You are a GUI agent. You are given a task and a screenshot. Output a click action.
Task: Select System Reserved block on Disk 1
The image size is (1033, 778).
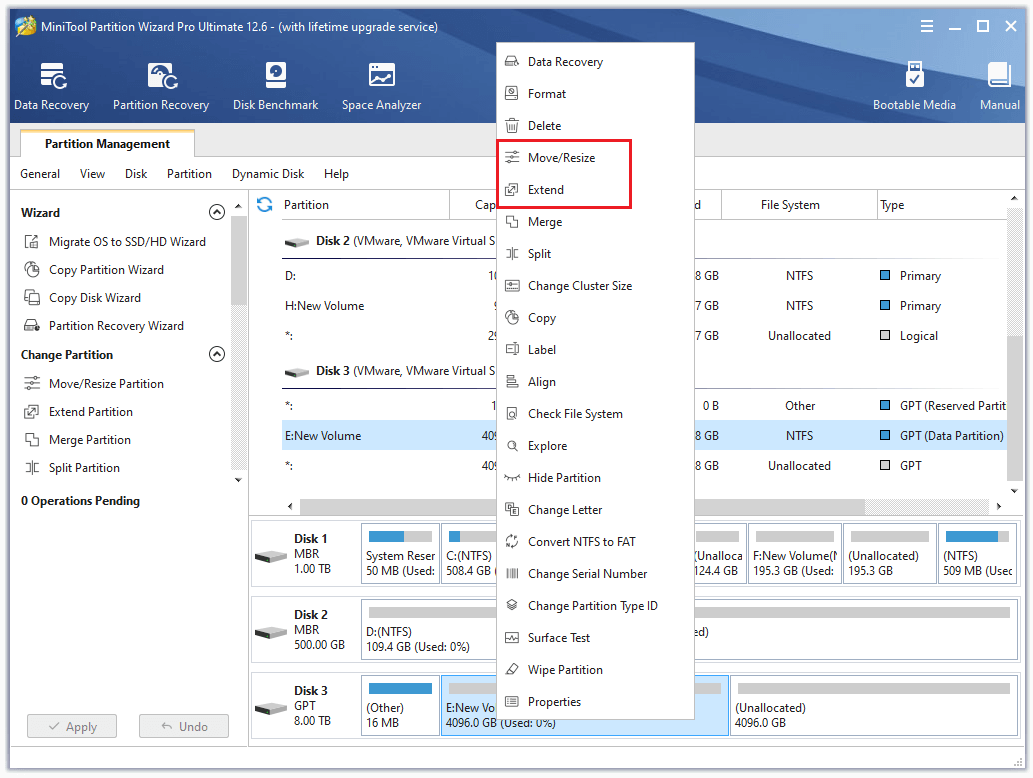tap(400, 553)
